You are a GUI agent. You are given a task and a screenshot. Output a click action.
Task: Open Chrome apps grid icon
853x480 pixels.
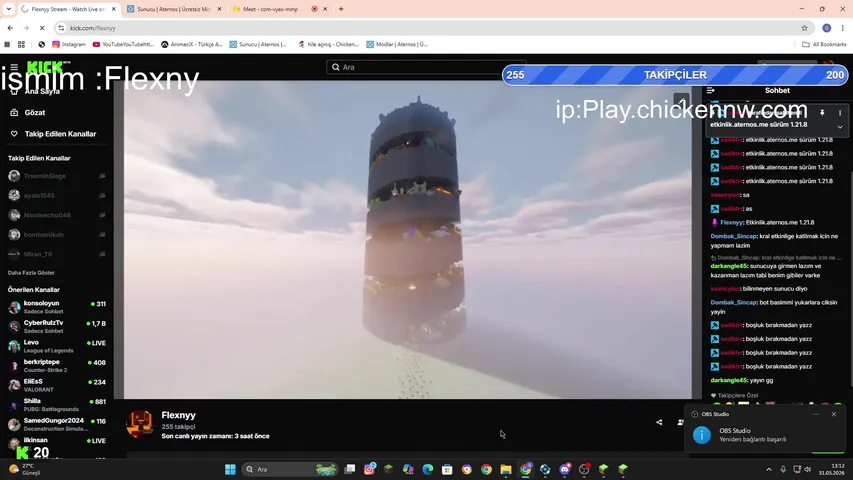[21, 45]
